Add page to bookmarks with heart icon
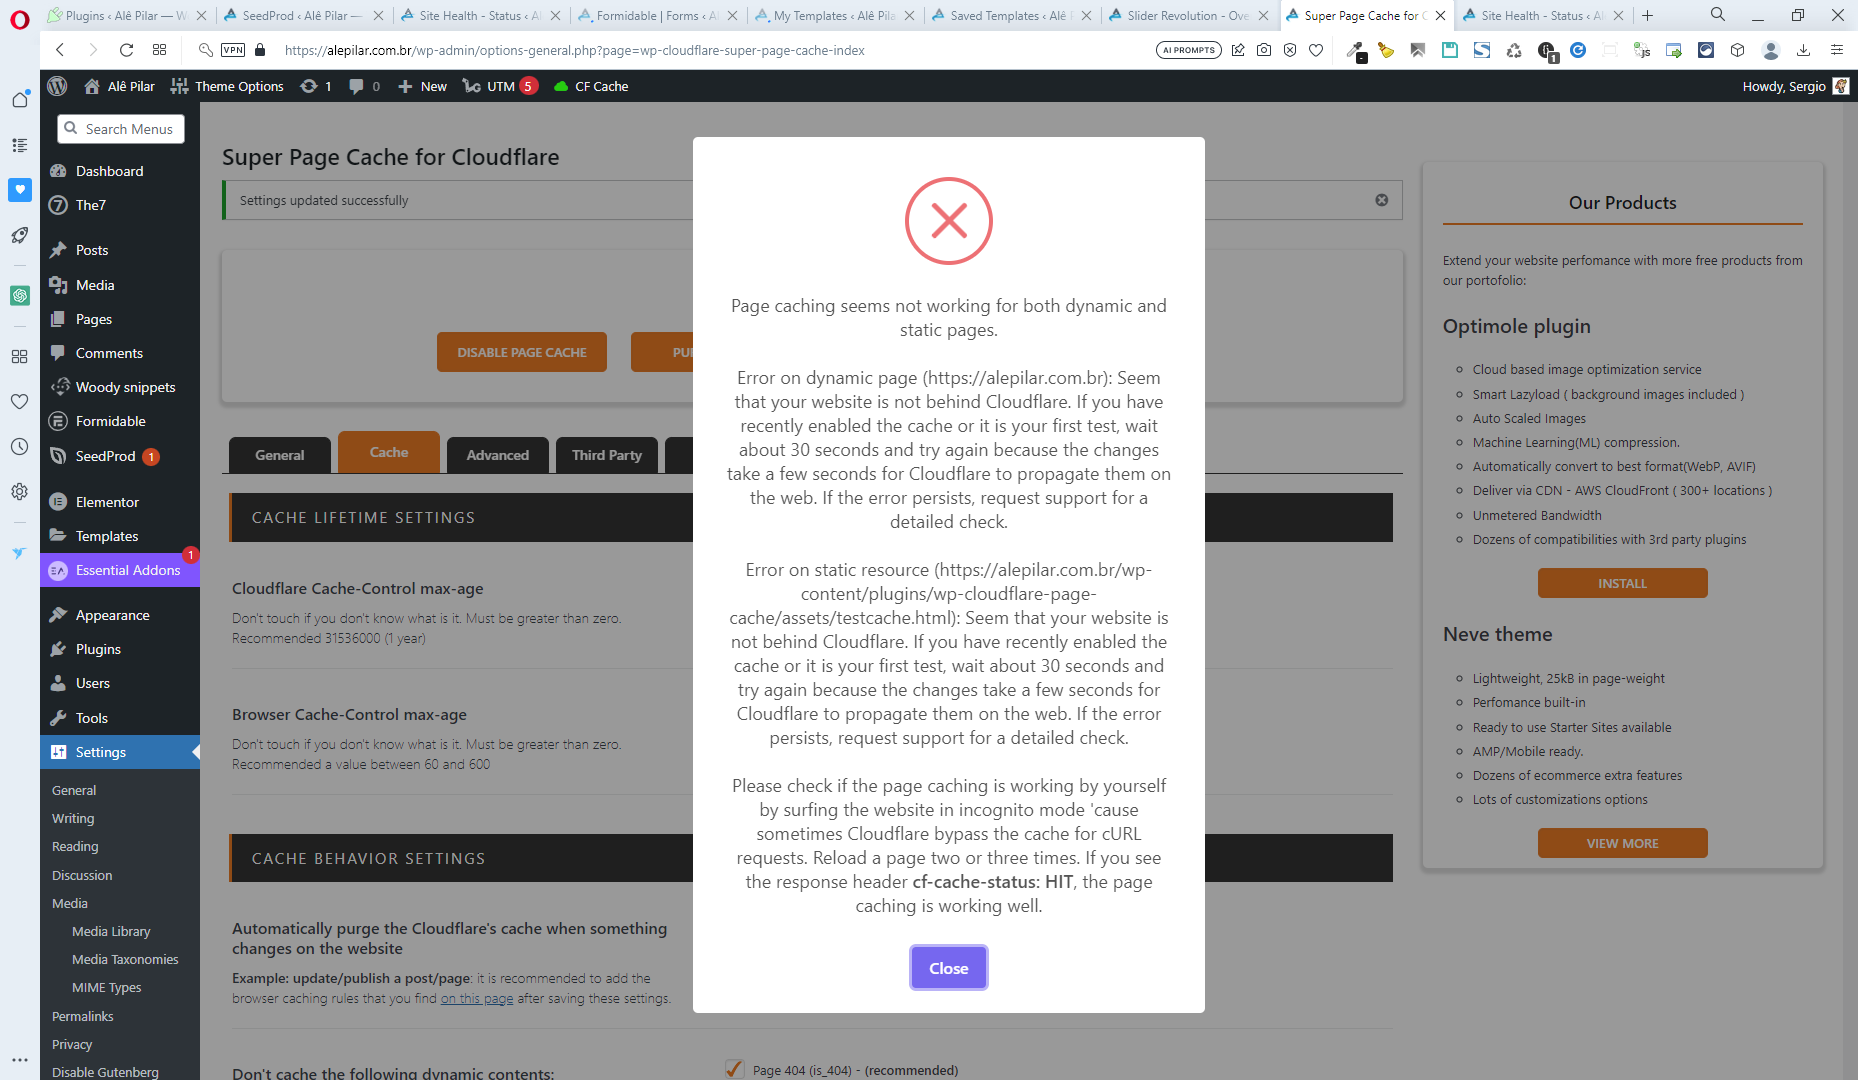1858x1080 pixels. pyautogui.click(x=1316, y=50)
